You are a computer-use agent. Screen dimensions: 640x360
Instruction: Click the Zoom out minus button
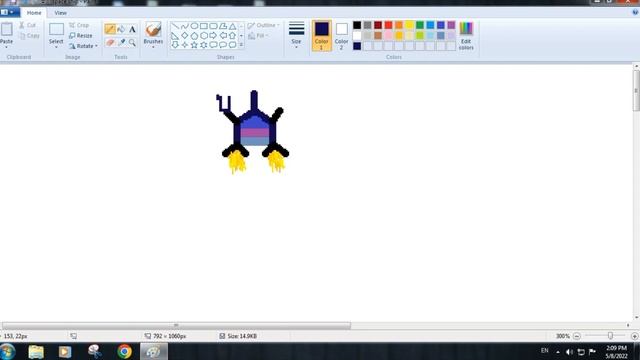577,336
